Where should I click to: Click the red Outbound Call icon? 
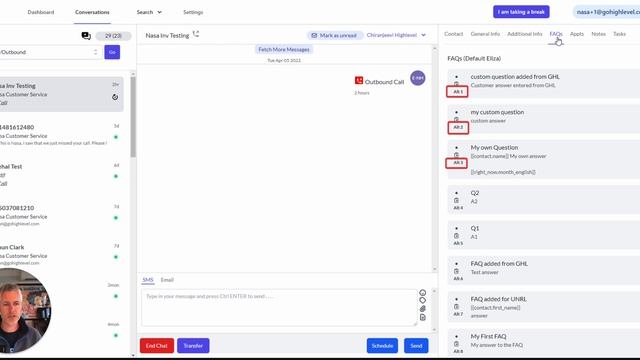point(359,81)
